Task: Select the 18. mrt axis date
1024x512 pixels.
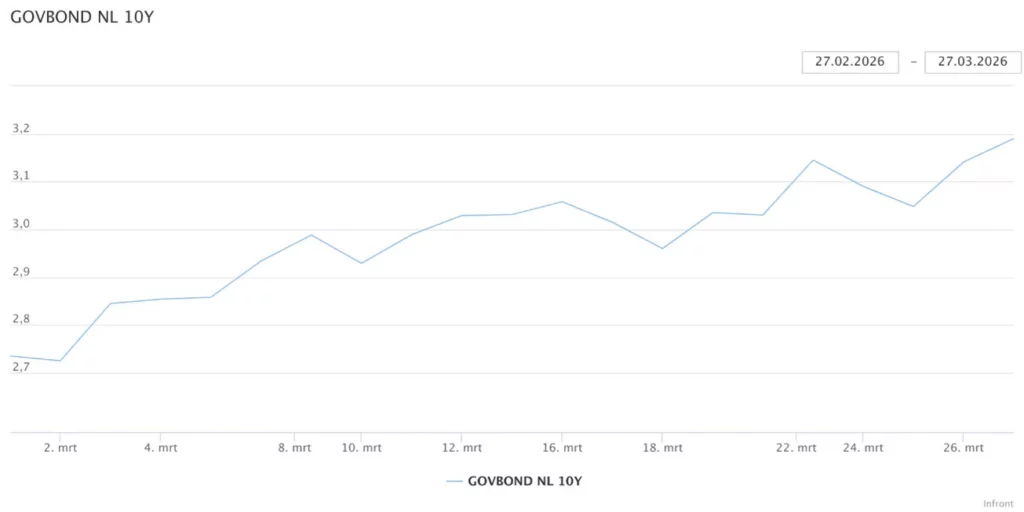Action: [x=662, y=448]
